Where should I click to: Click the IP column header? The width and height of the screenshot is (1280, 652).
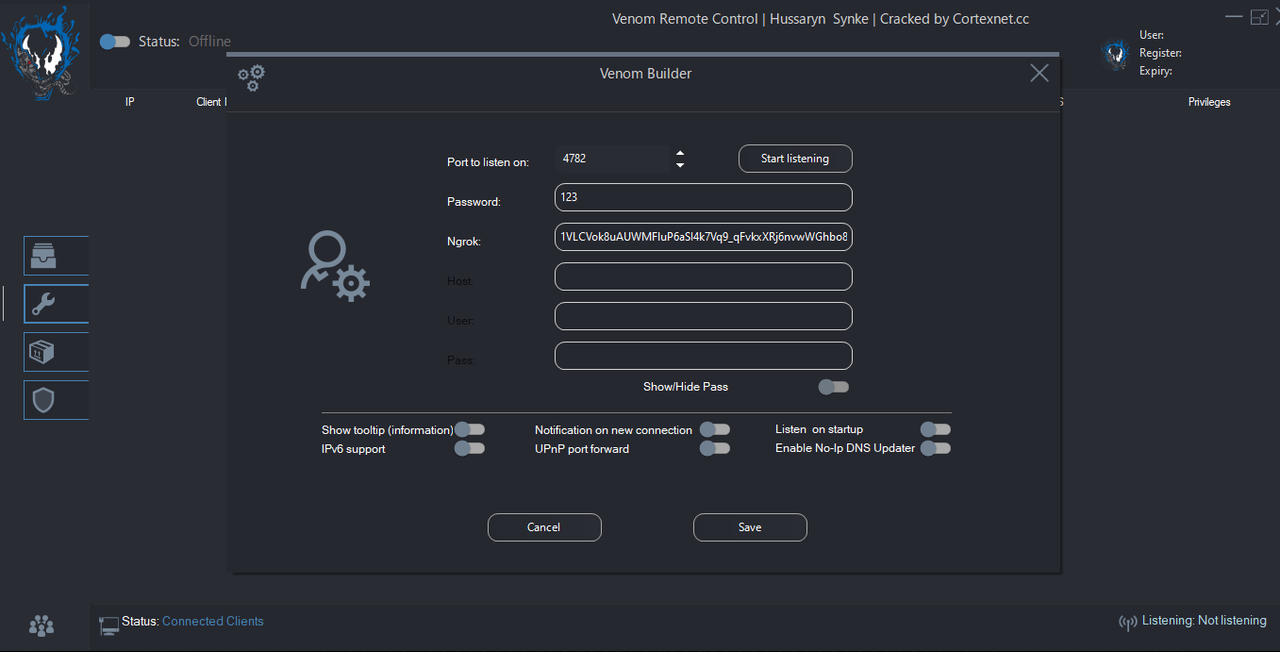130,102
